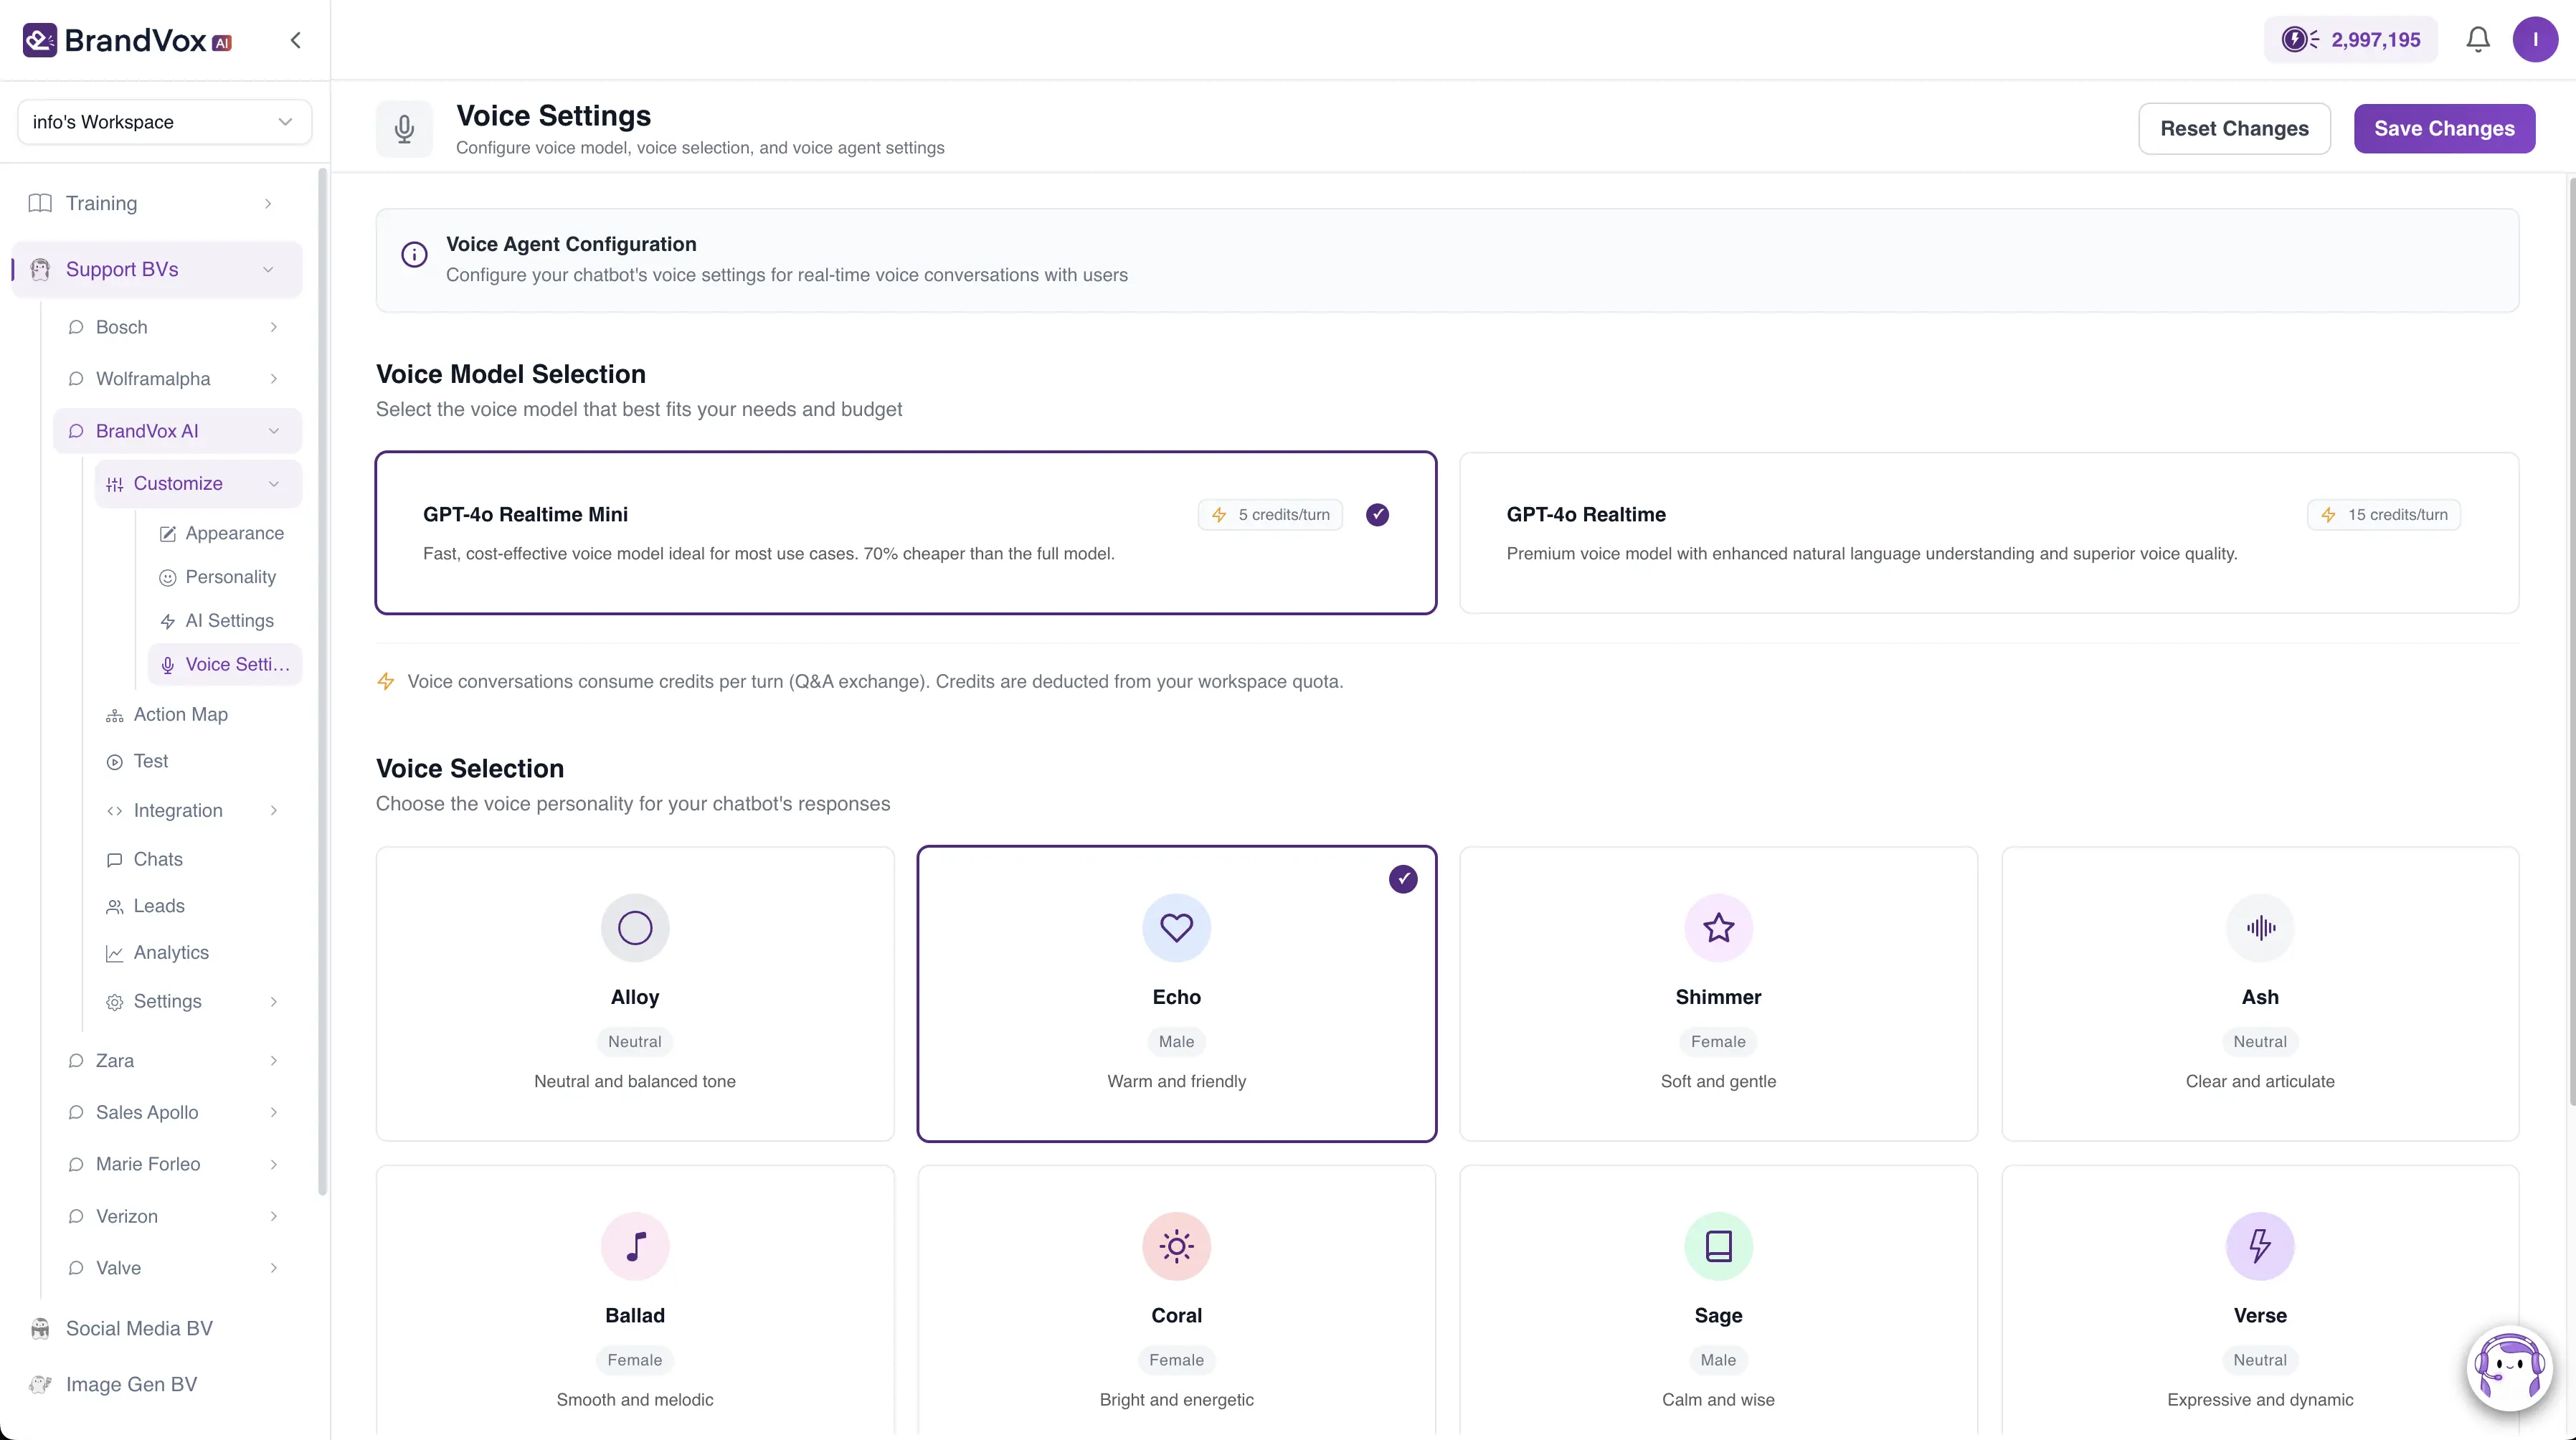The width and height of the screenshot is (2576, 1440).
Task: Click the Training book icon
Action: pyautogui.click(x=40, y=204)
